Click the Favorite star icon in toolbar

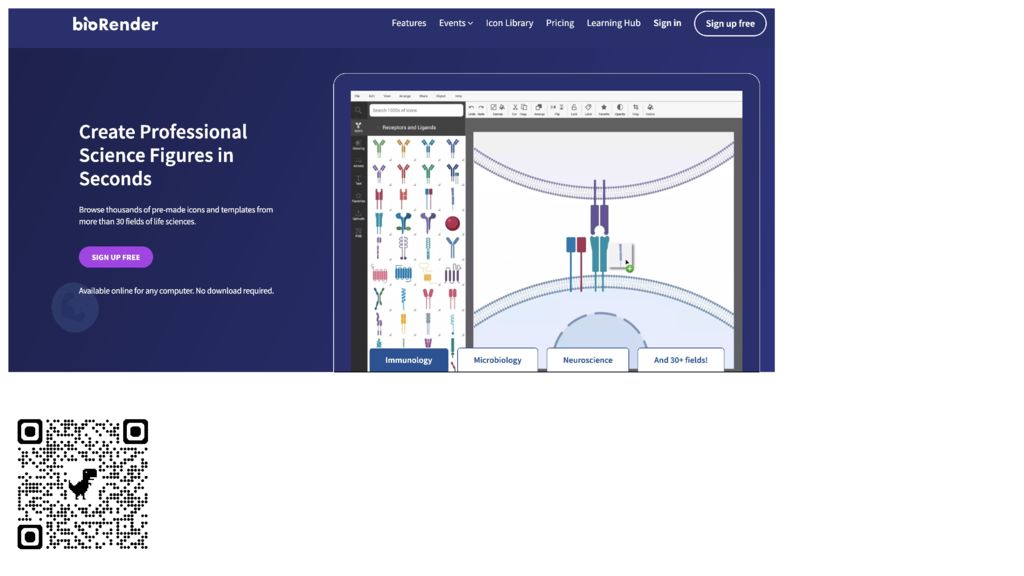[x=603, y=108]
